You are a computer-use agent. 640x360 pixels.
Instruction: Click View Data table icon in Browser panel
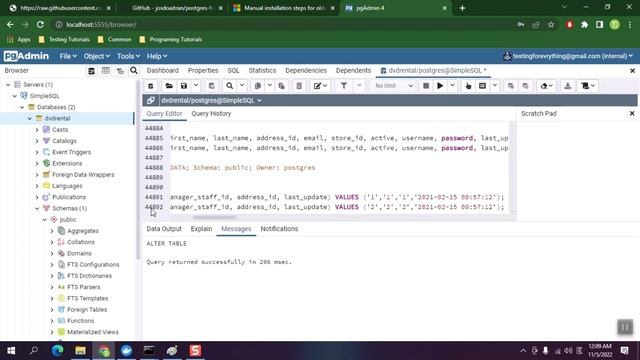point(106,71)
